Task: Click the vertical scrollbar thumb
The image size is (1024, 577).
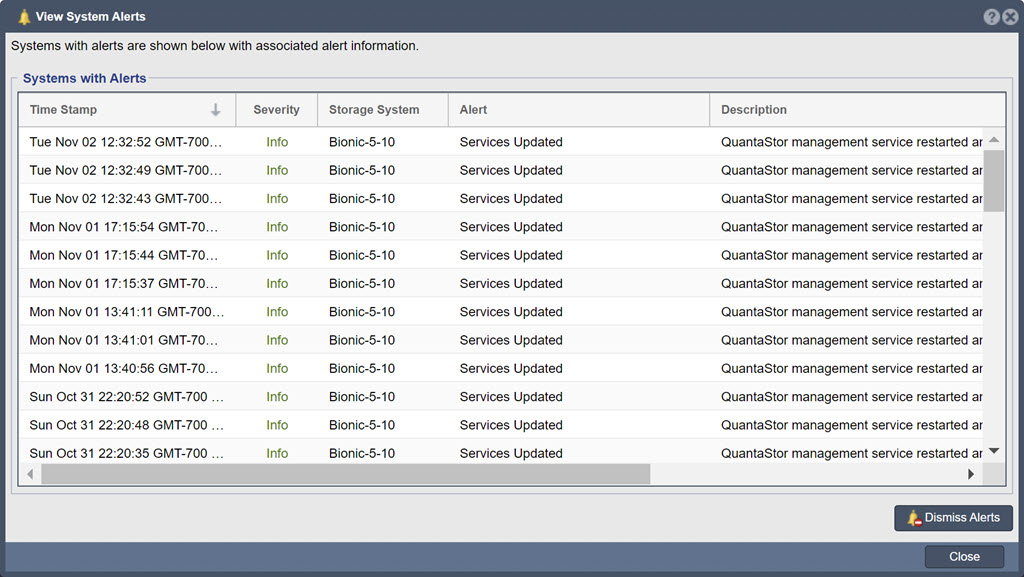Action: [x=994, y=181]
